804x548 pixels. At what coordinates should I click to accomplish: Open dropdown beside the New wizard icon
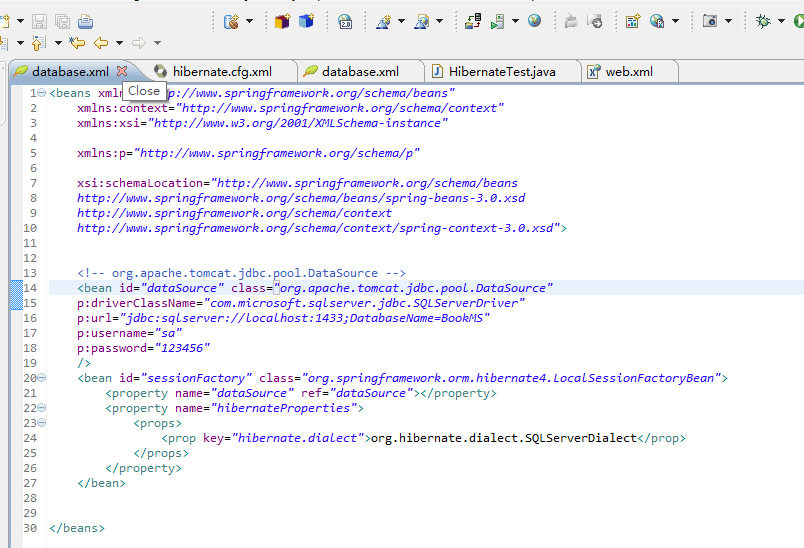point(21,22)
